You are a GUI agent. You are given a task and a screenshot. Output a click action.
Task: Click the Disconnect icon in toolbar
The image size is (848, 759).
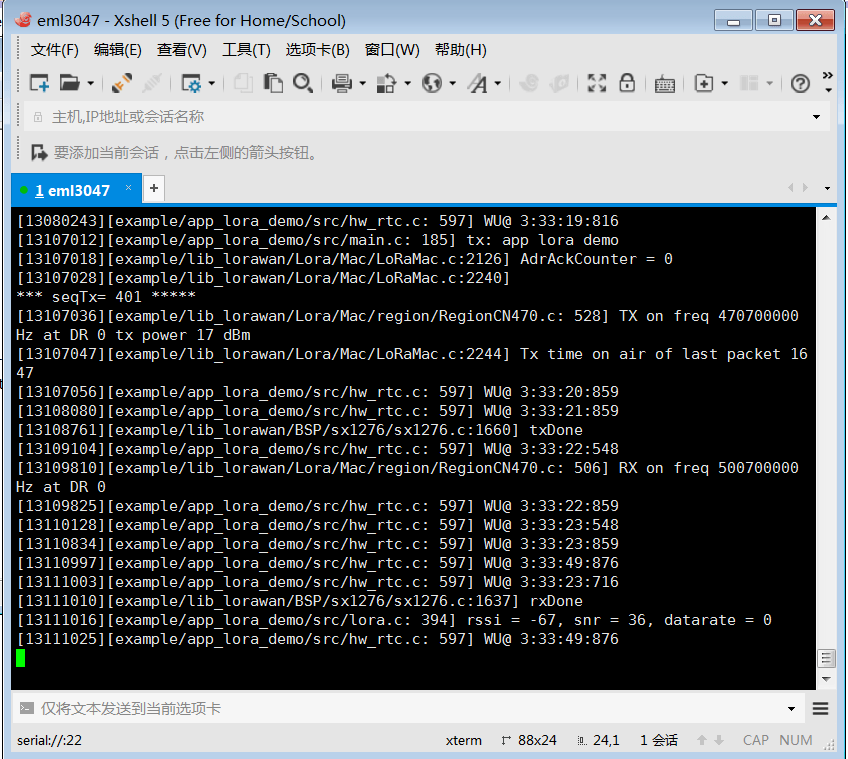click(152, 83)
